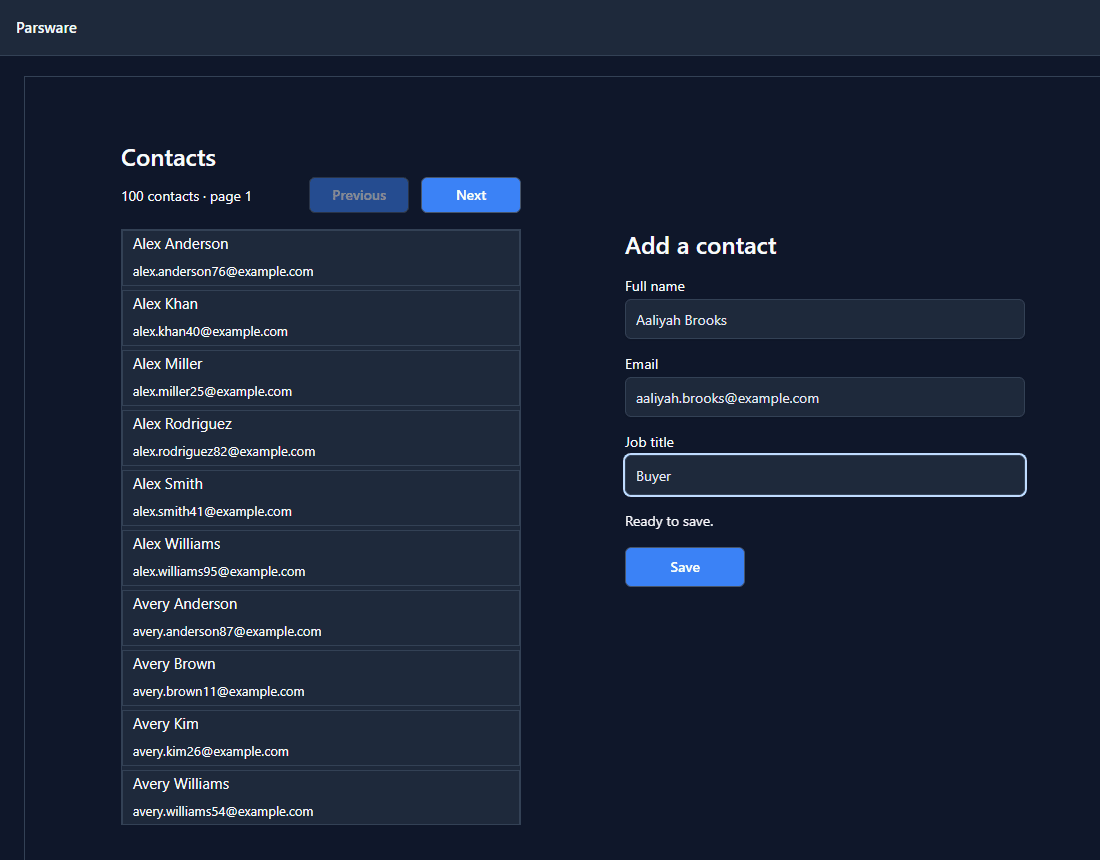Click the avery.brown11@example.com email text
The height and width of the screenshot is (860, 1100).
pos(218,691)
